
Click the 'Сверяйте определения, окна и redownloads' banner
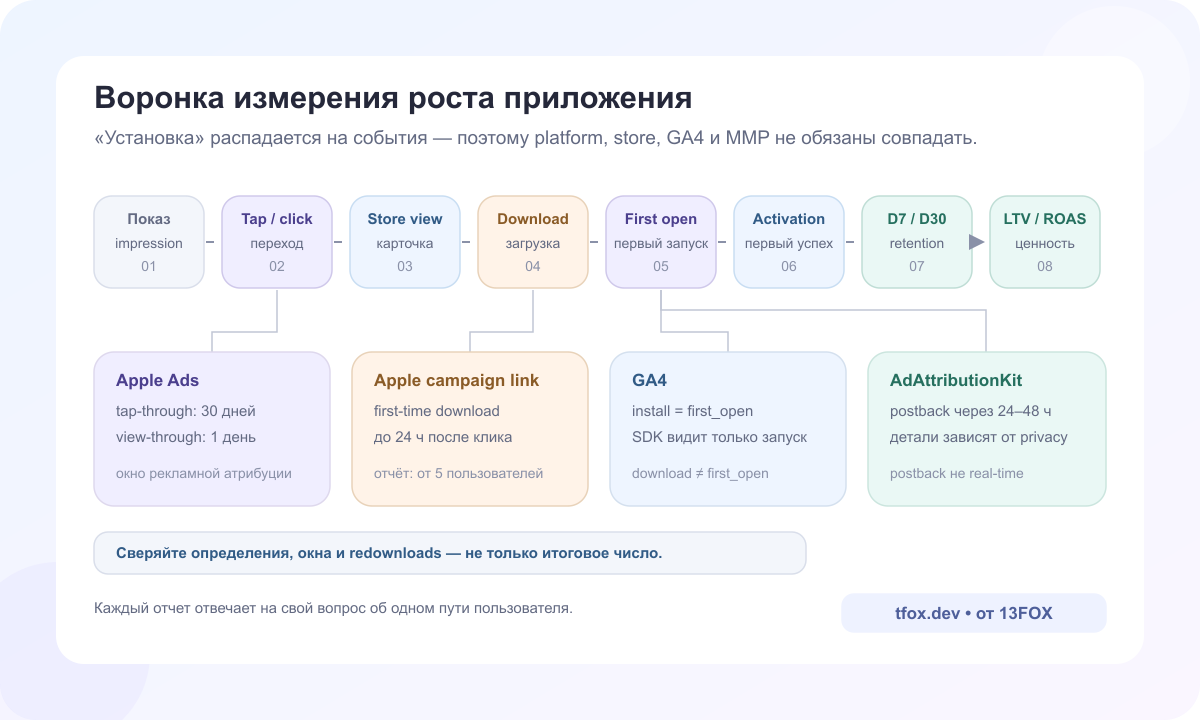click(x=450, y=553)
